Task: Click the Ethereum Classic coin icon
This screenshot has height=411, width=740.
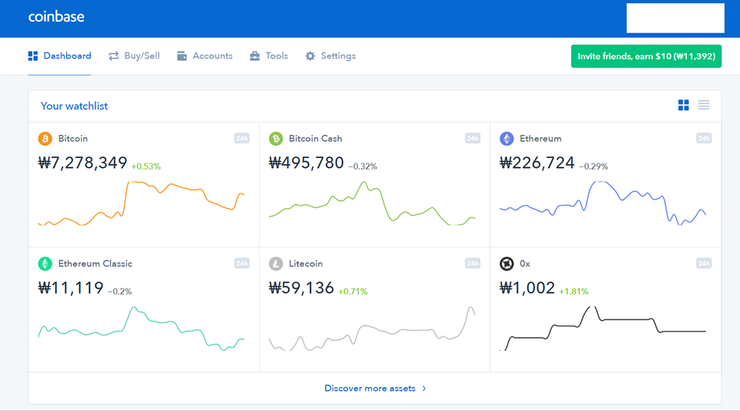Action: coord(45,263)
